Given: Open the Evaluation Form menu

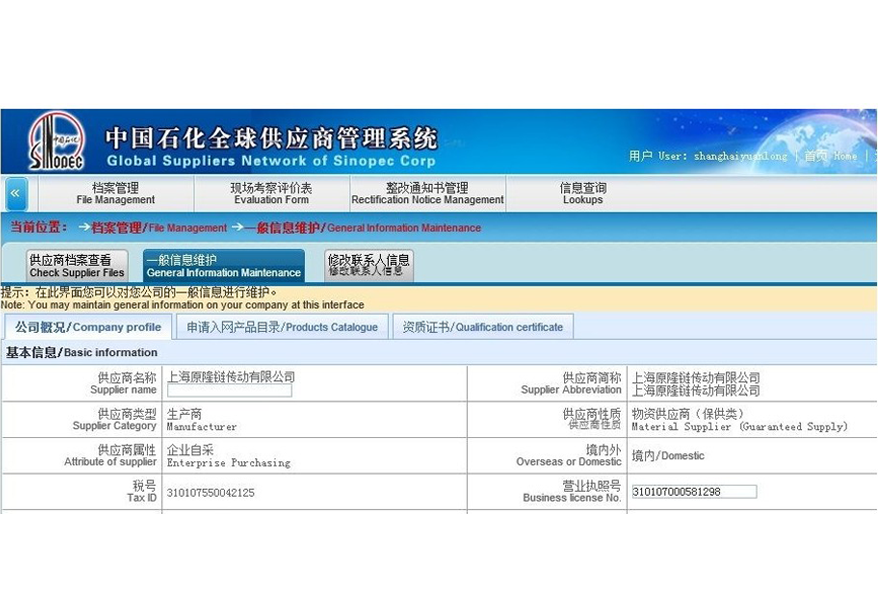Looking at the screenshot, I should pos(272,194).
